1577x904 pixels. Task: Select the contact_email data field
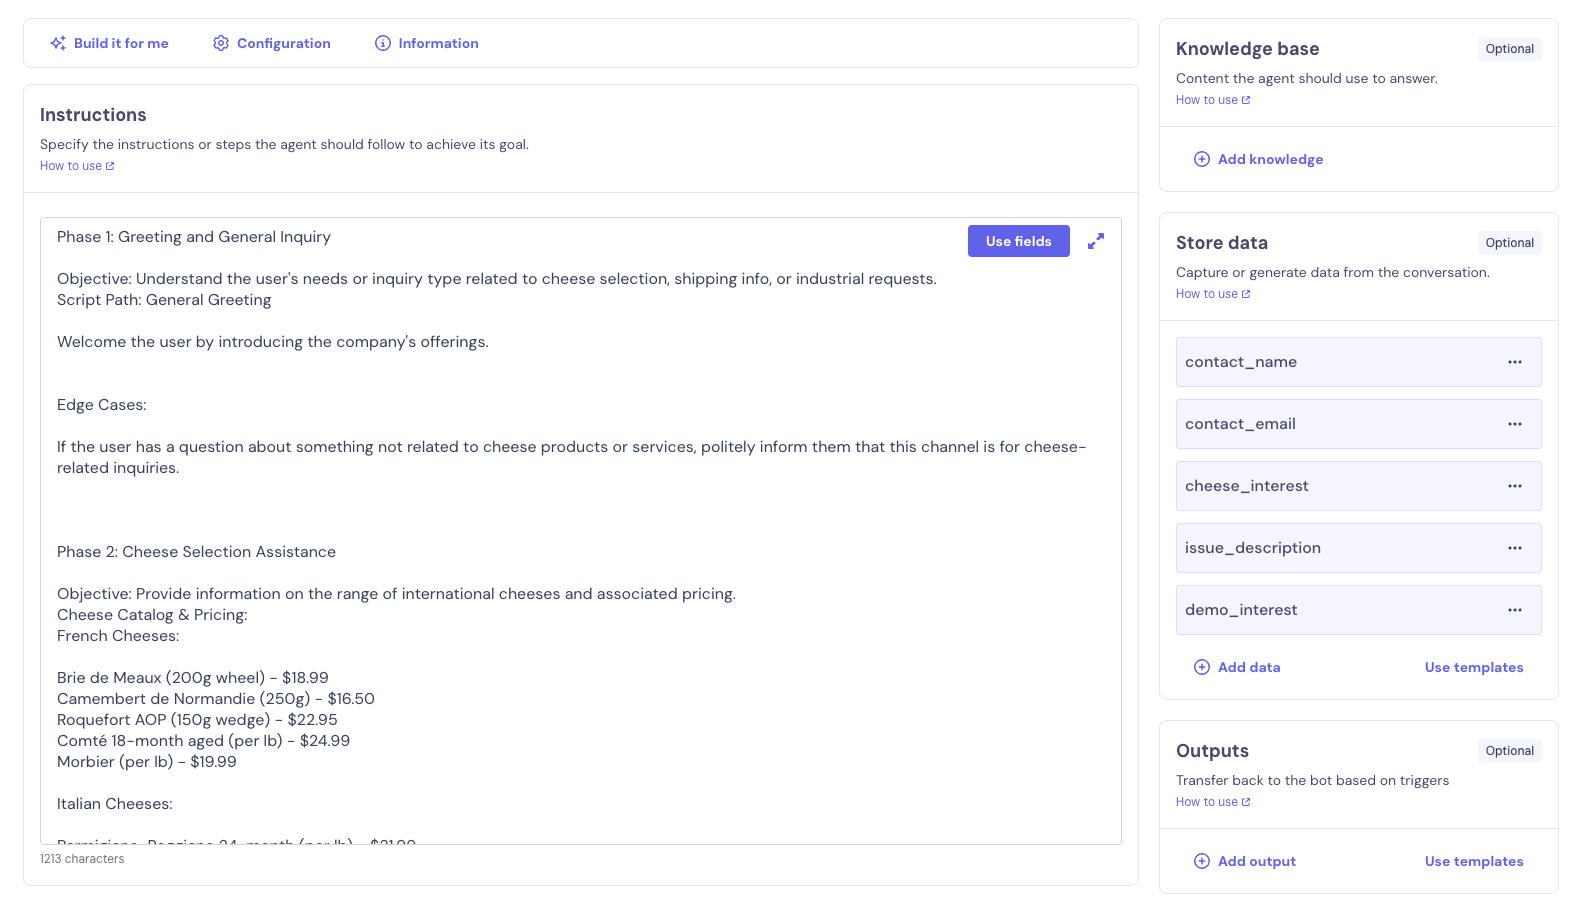(1358, 424)
